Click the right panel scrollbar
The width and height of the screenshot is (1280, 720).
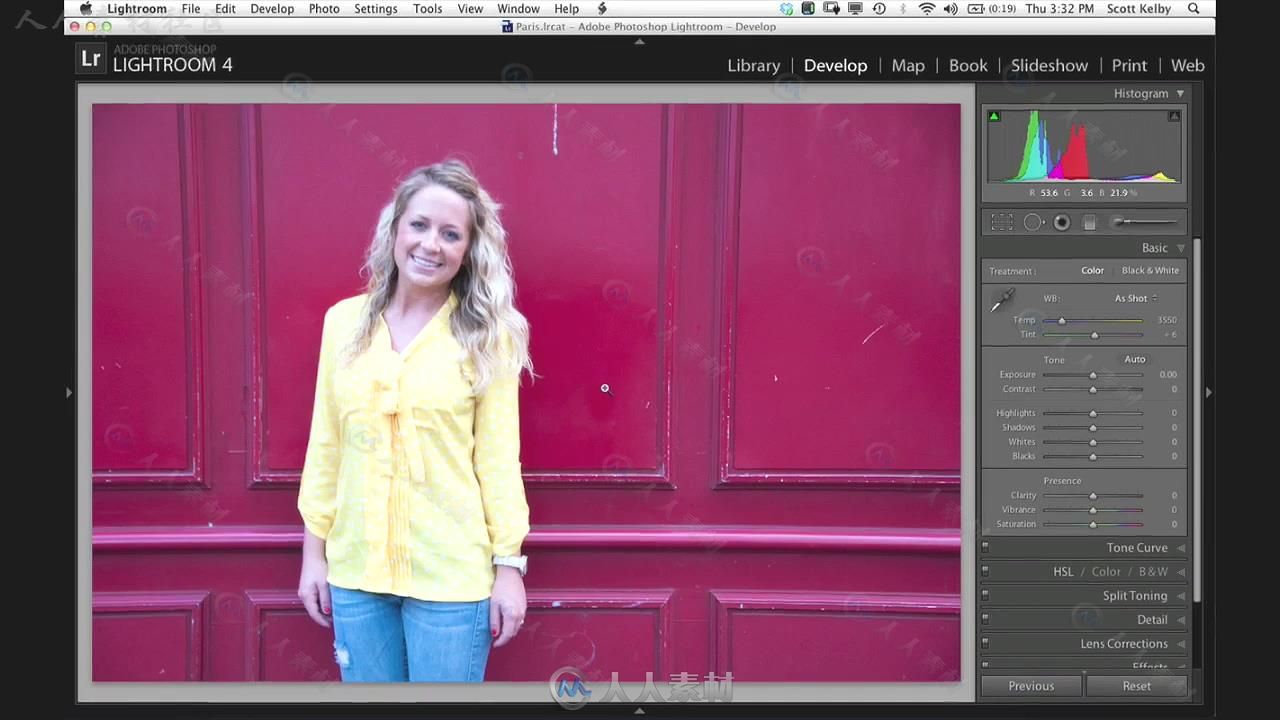coord(1195,420)
